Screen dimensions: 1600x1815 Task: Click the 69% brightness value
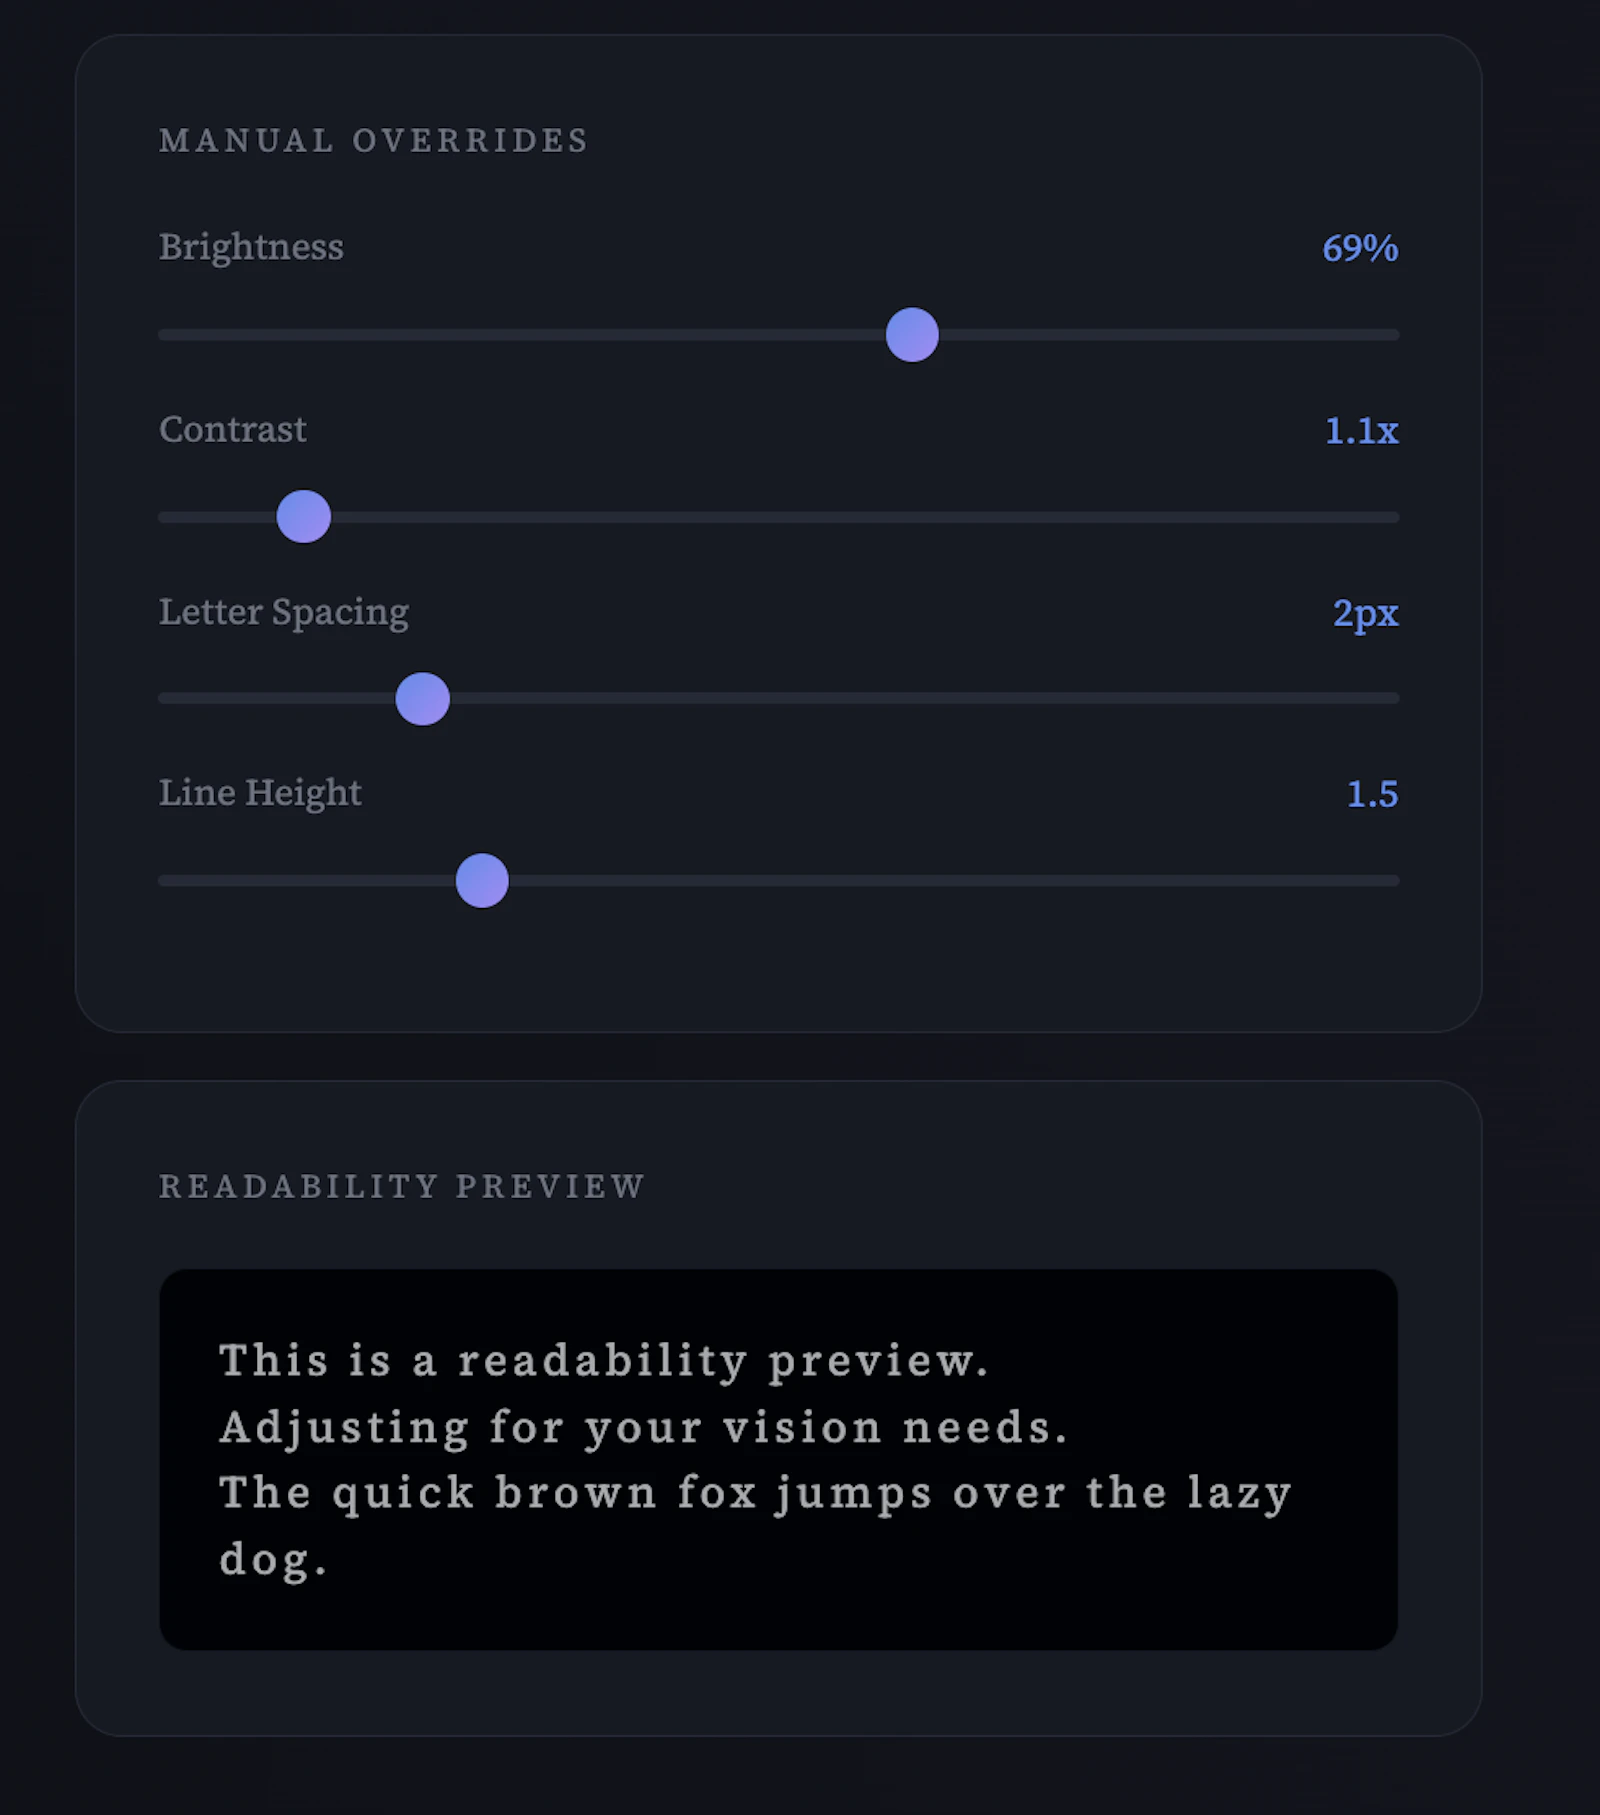pos(1360,248)
